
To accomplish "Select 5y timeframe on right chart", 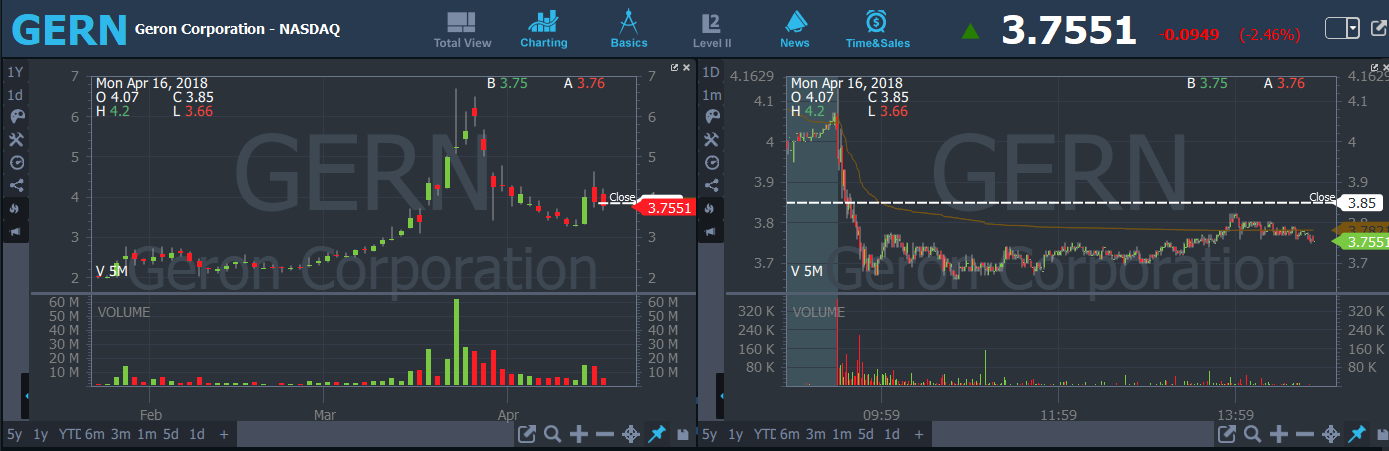I will [x=710, y=434].
